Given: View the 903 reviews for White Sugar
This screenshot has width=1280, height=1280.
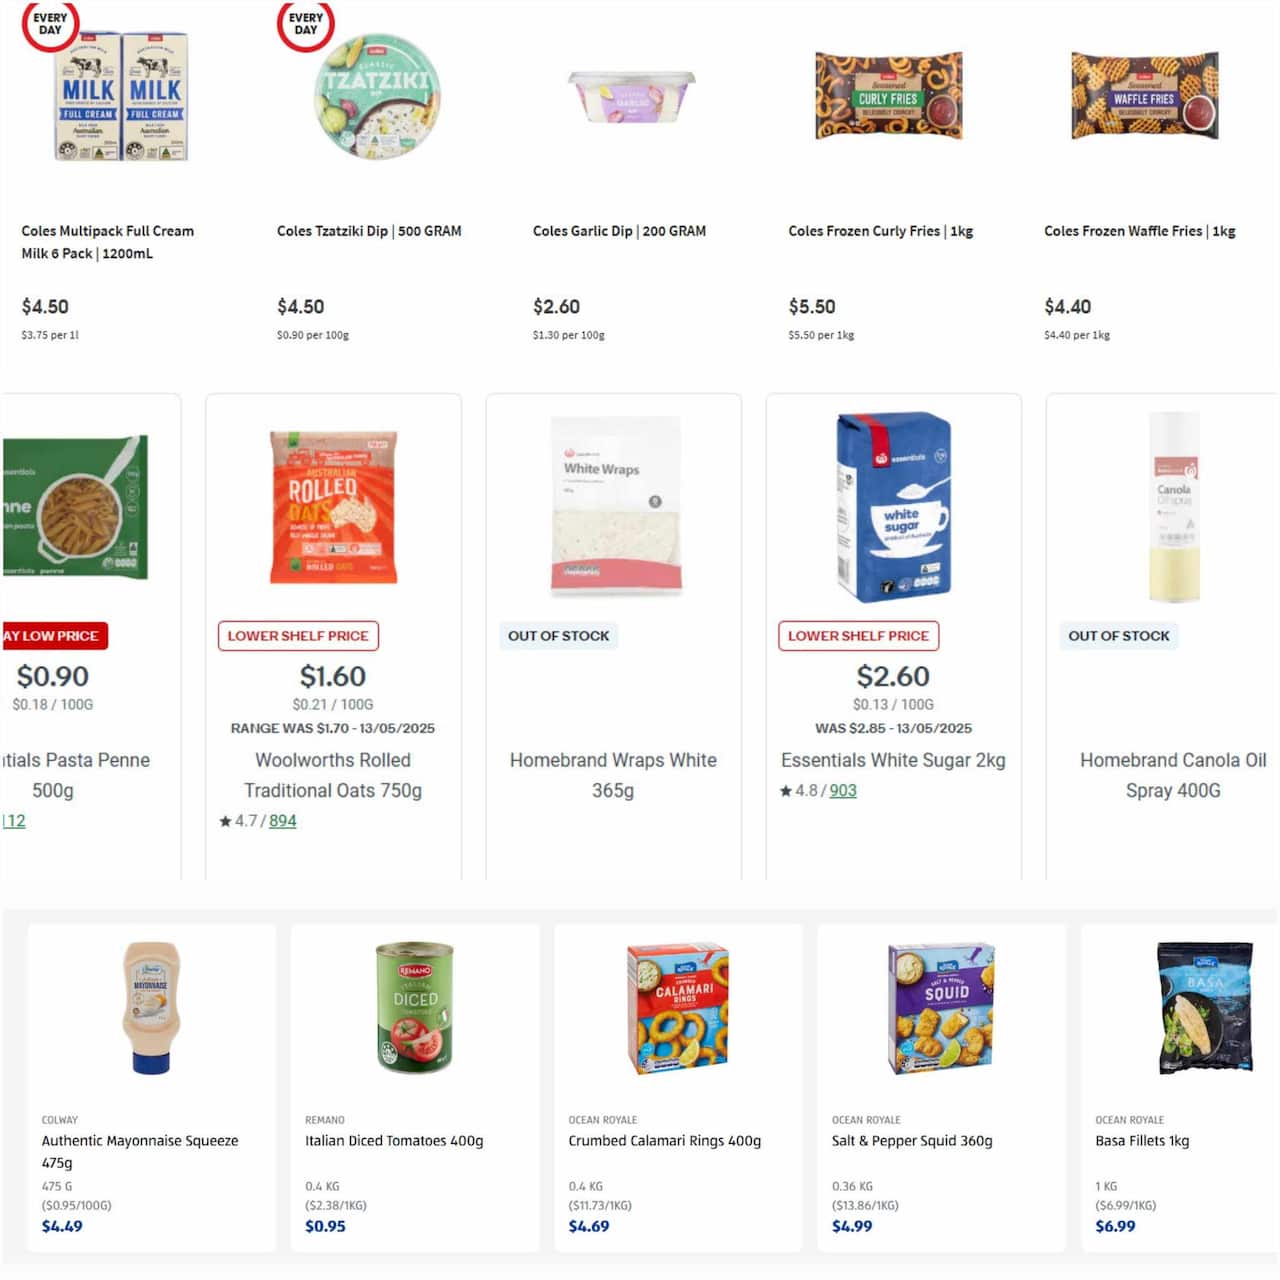Looking at the screenshot, I should (843, 791).
